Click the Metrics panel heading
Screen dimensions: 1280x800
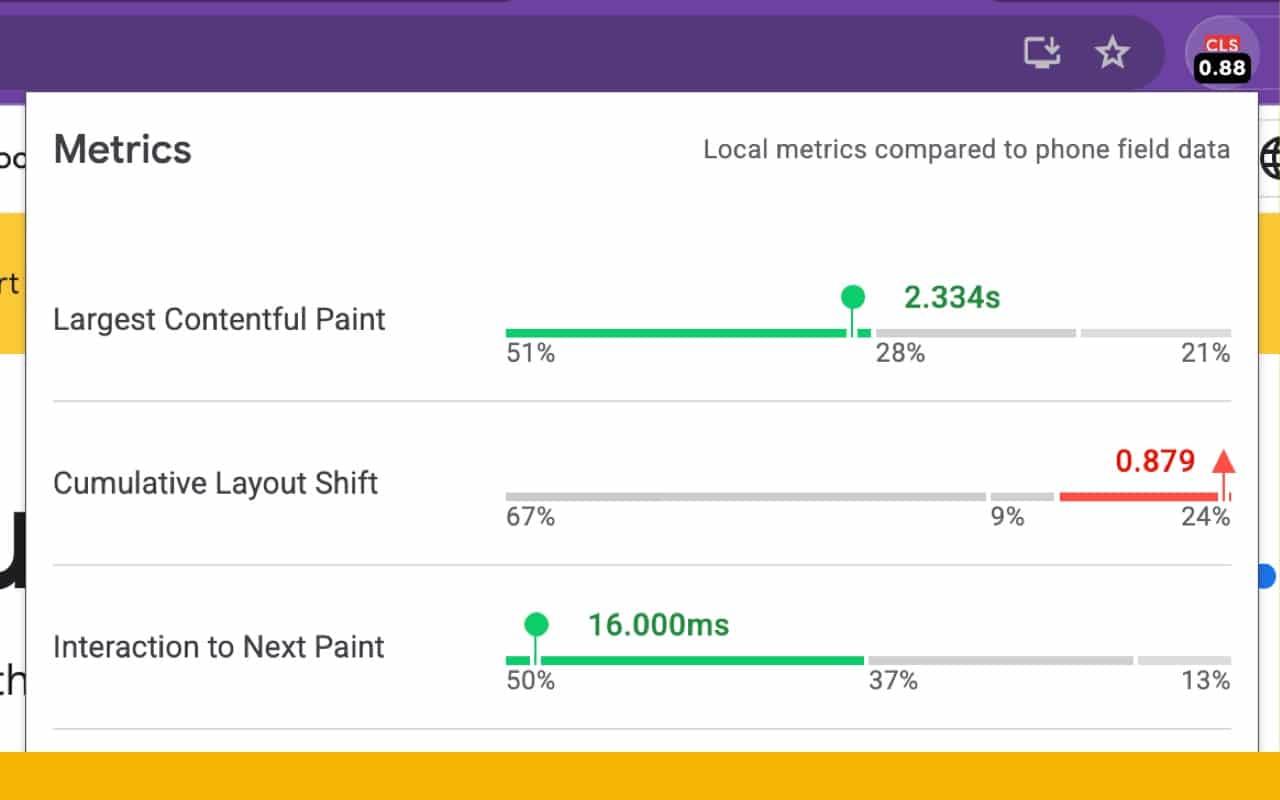click(x=122, y=148)
